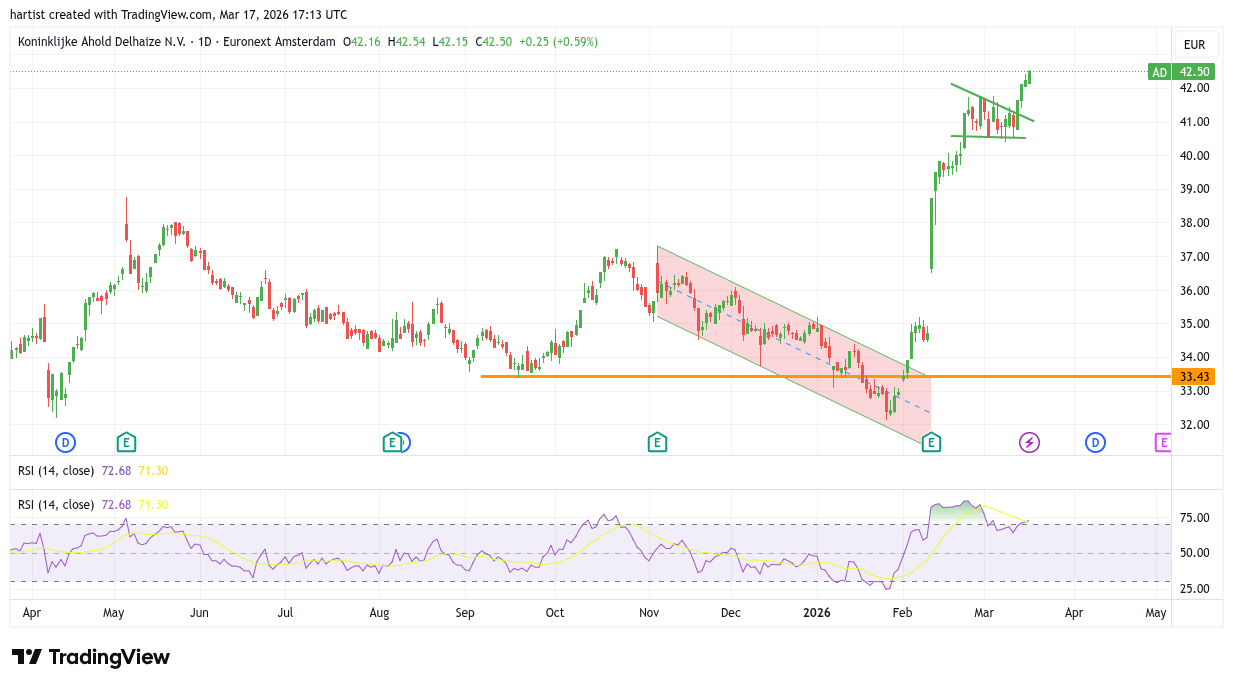Image resolution: width=1233 pixels, height=687 pixels.
Task: Click the yellow 71.30 RSI average value
Action: [153, 505]
